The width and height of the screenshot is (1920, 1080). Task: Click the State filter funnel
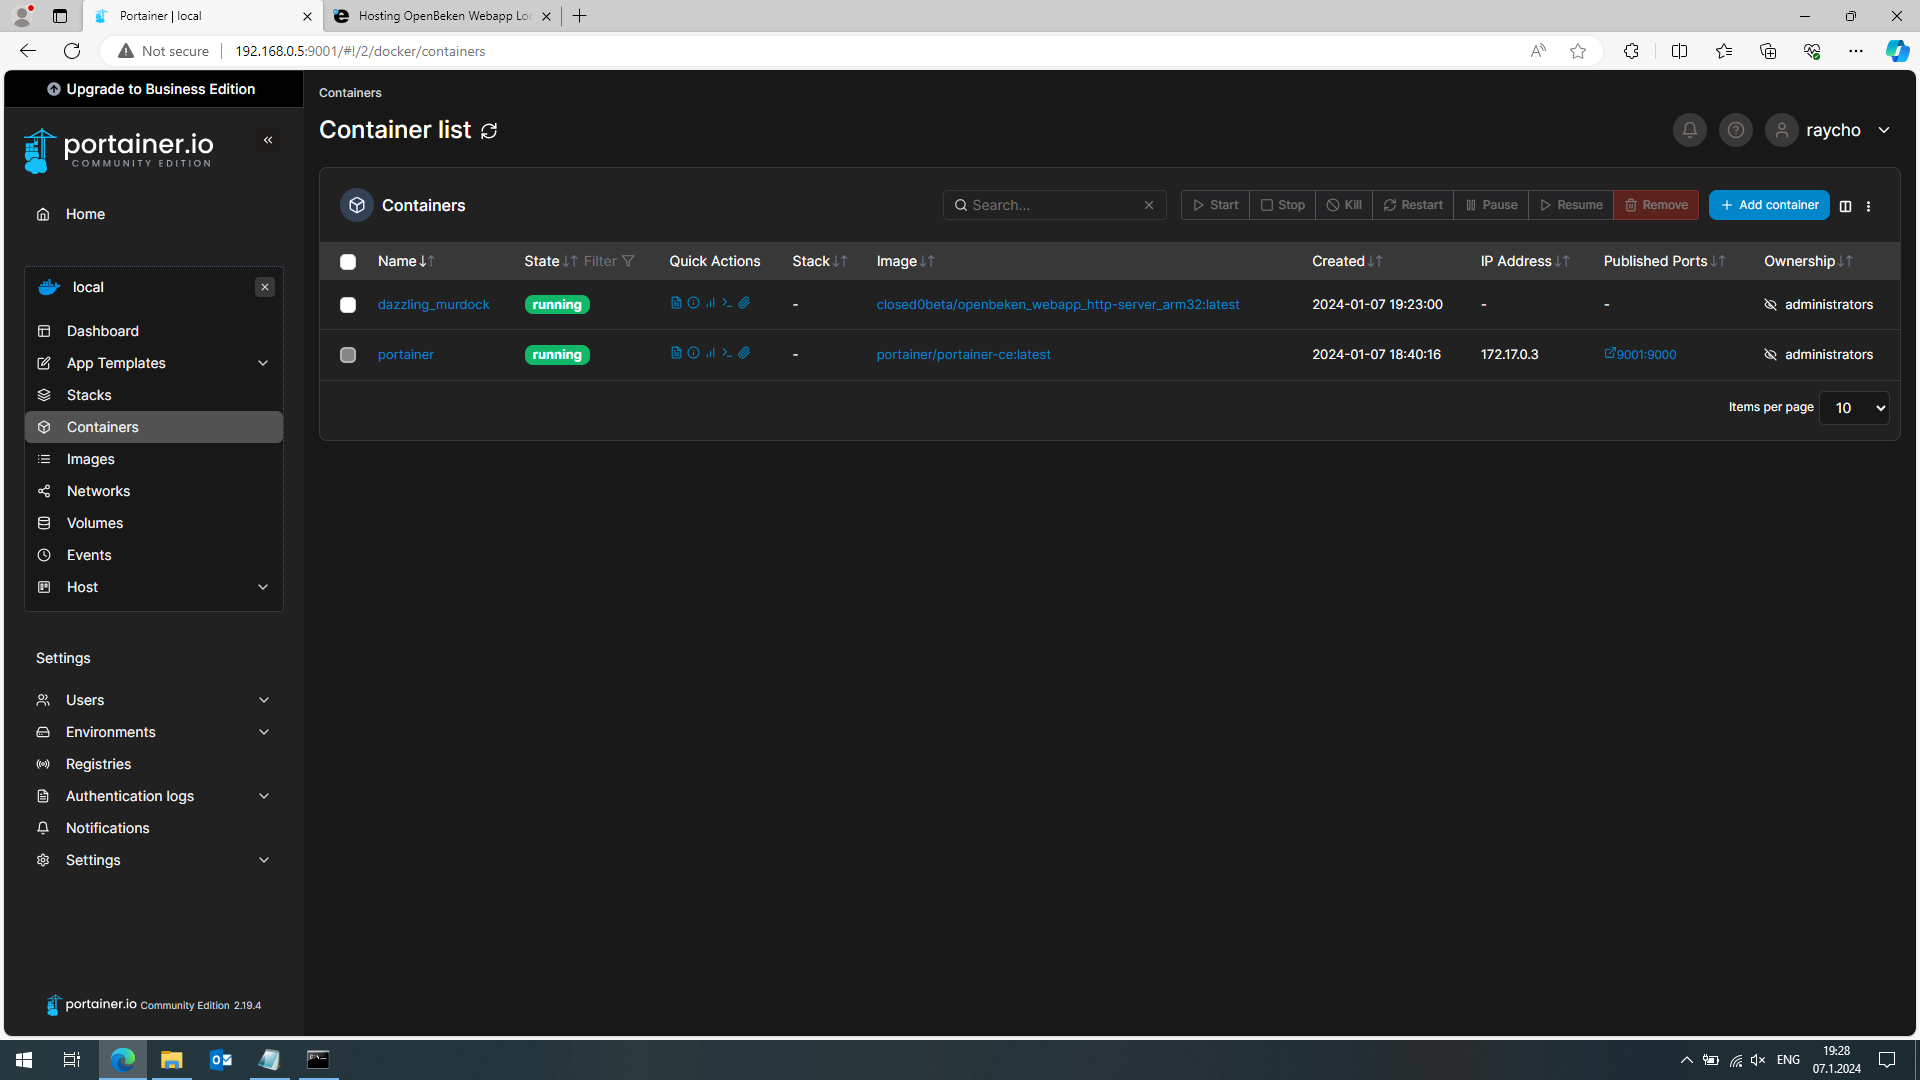[628, 261]
